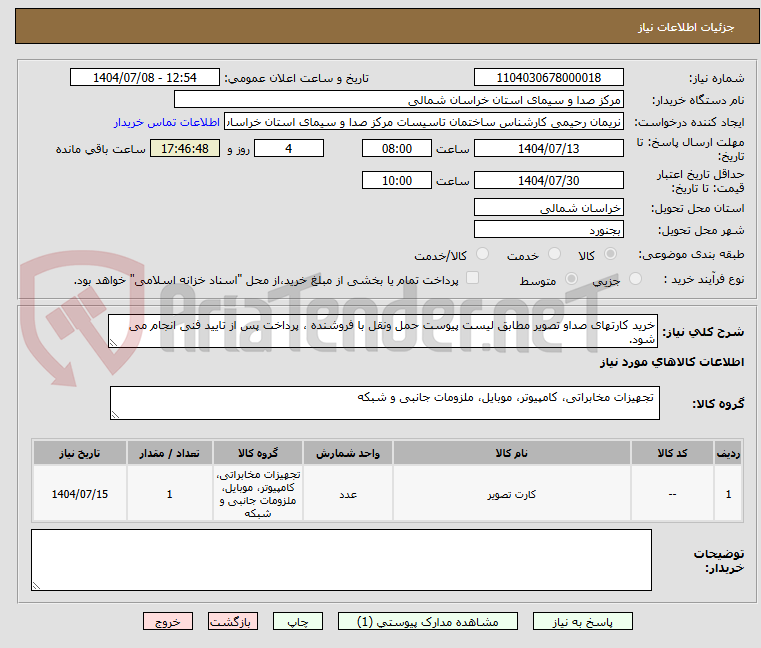Toggle the اسناد خزانه اسلامی payment checkbox
The image size is (761, 648).
[x=472, y=278]
